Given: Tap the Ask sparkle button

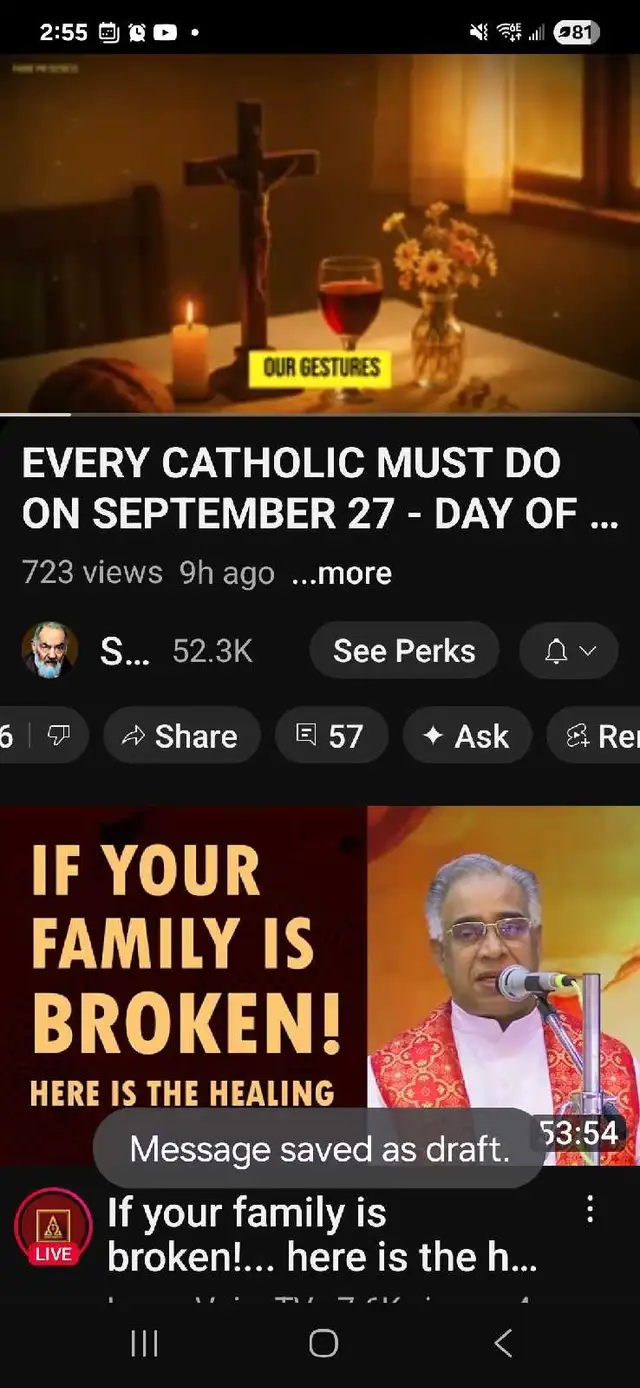Looking at the screenshot, I should [x=467, y=736].
